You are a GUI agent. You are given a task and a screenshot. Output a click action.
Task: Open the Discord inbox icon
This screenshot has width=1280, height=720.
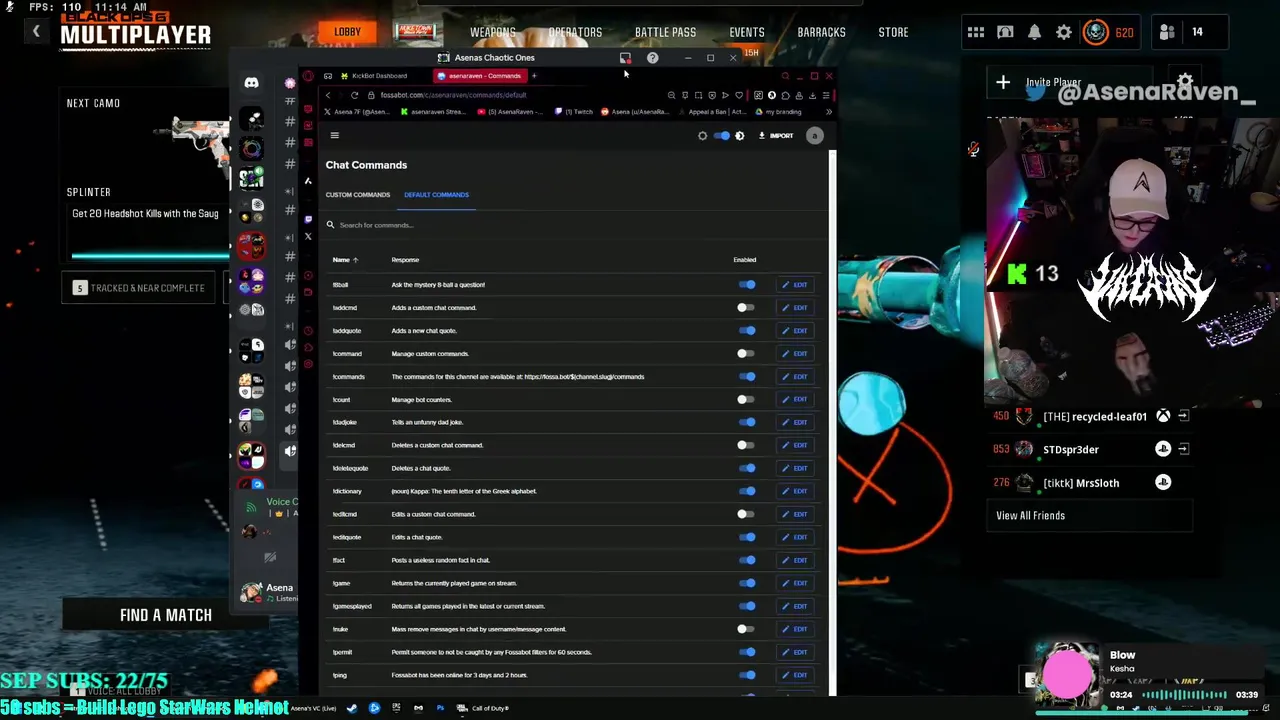[625, 58]
